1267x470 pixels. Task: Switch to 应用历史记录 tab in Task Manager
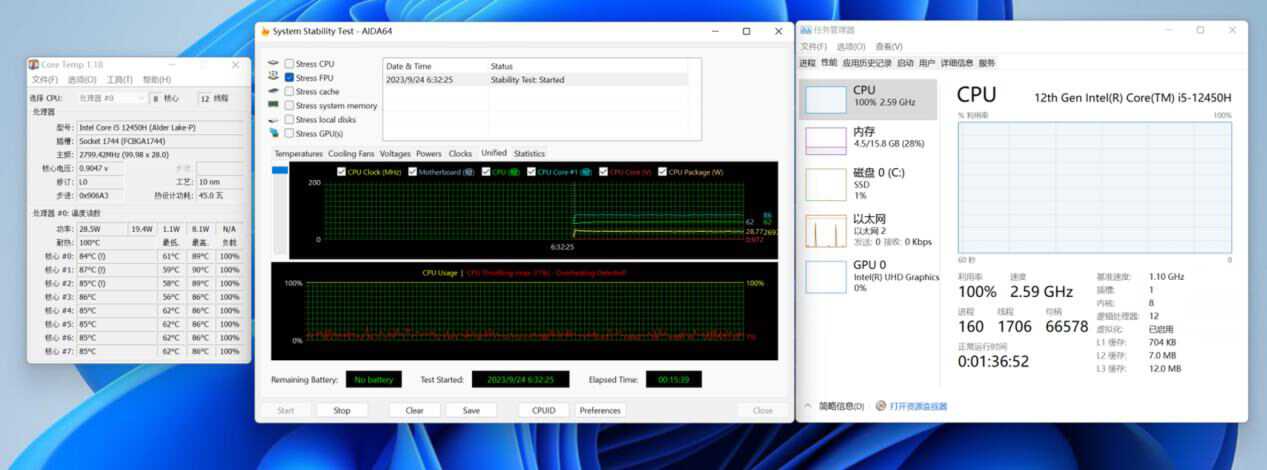coord(866,62)
